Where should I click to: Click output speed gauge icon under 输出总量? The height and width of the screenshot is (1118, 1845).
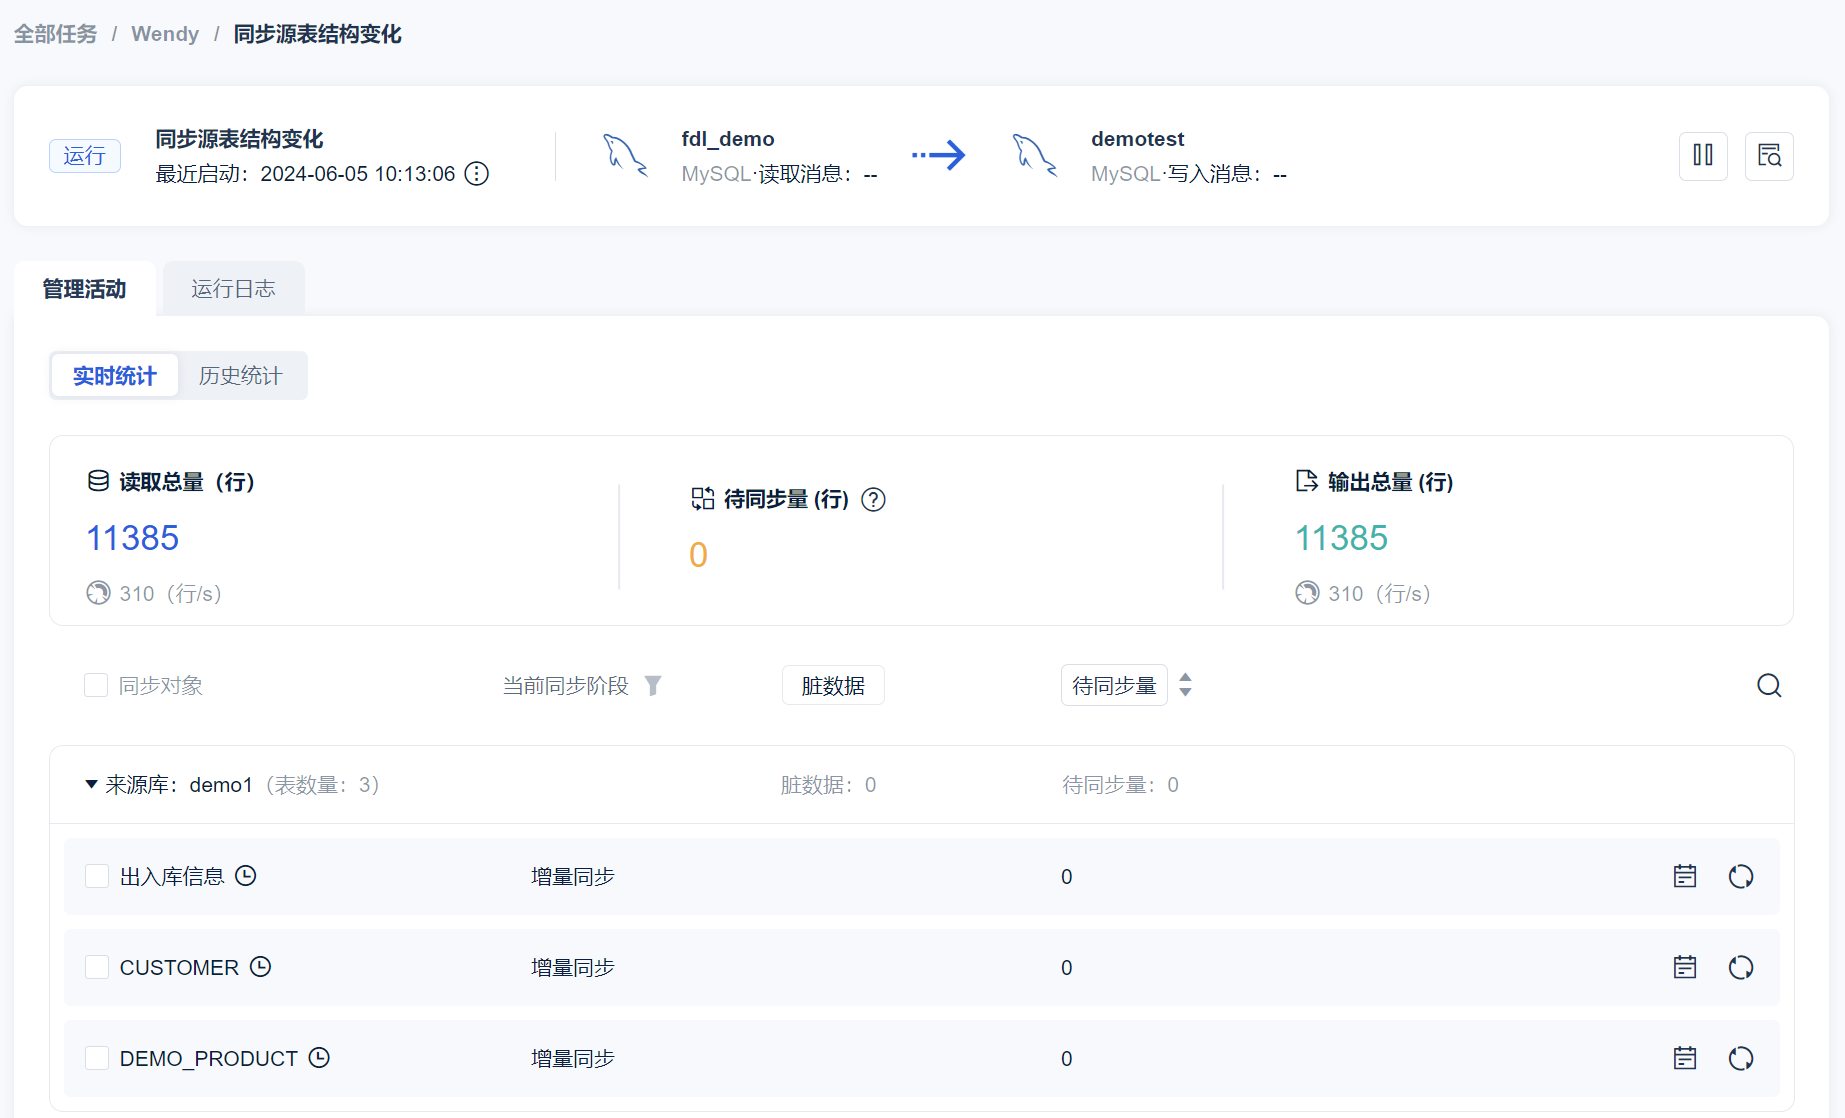[x=1307, y=593]
